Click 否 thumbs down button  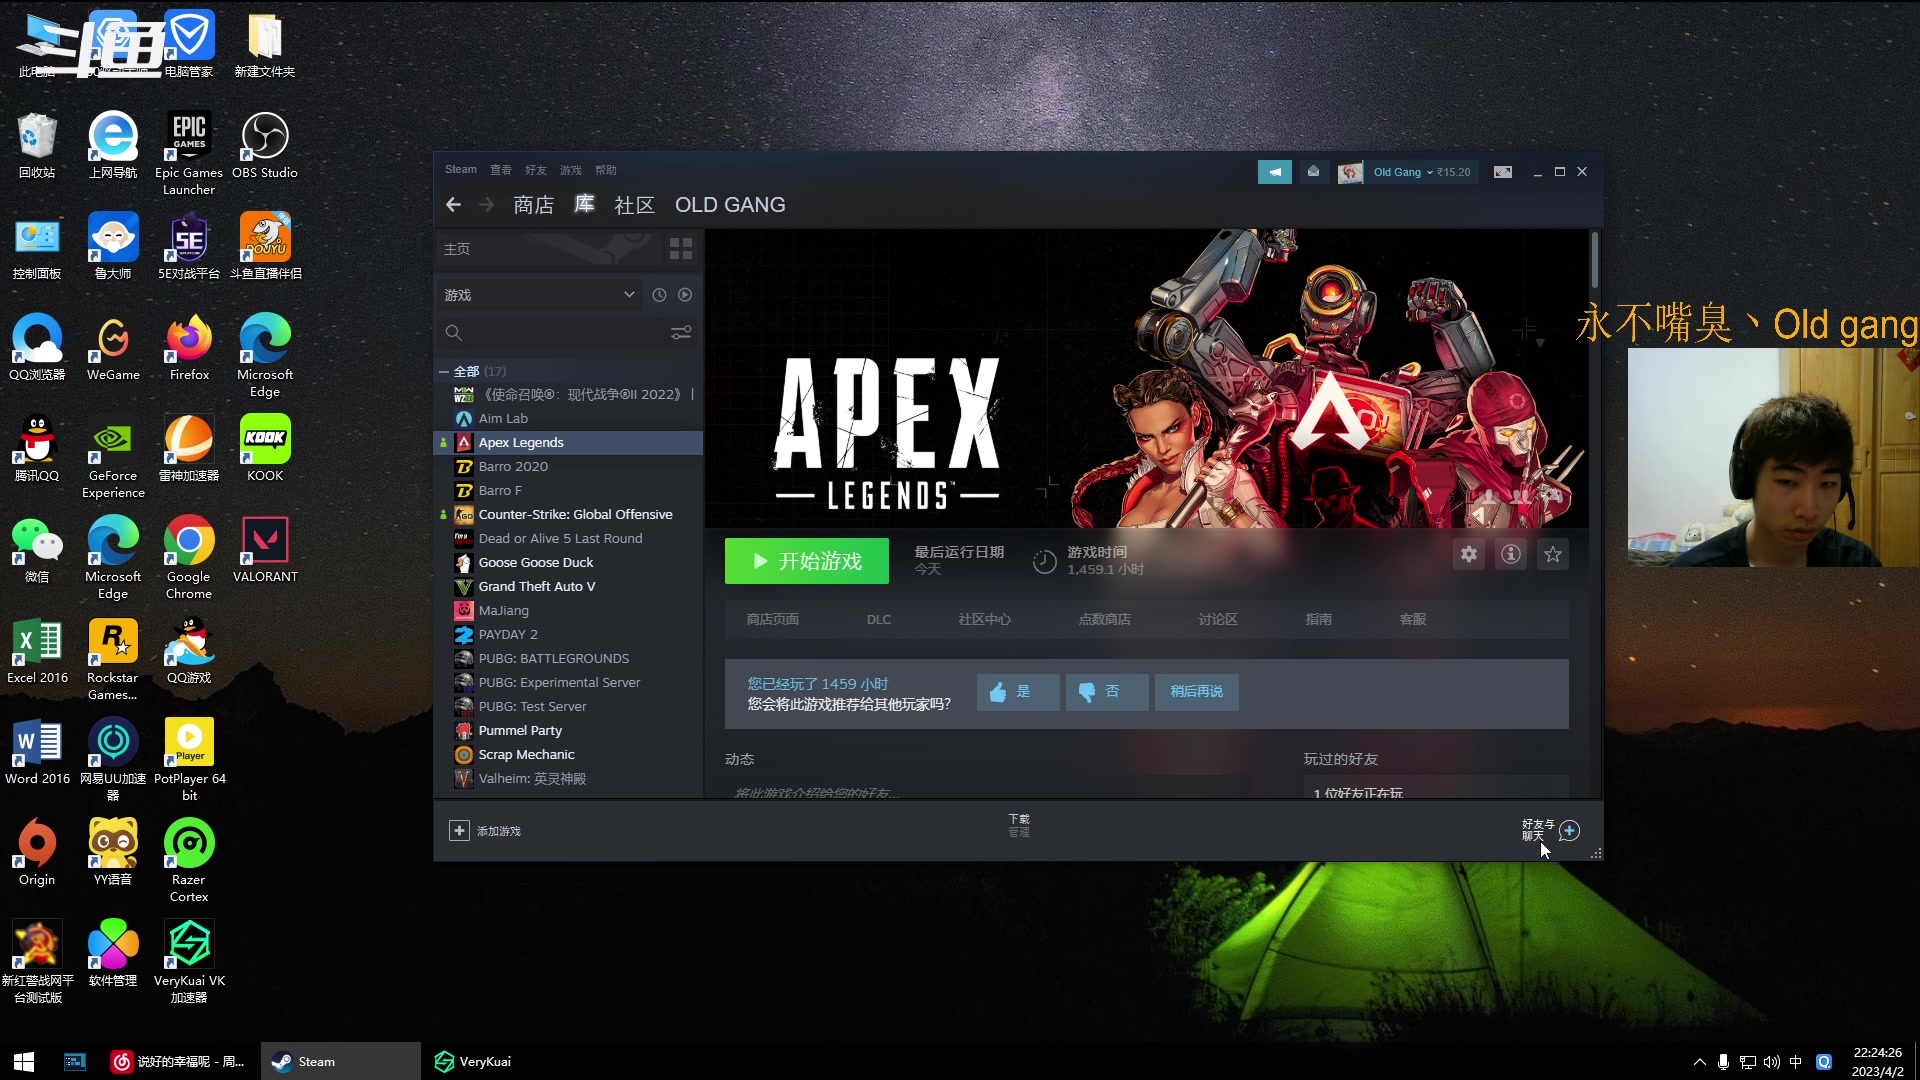(1107, 692)
